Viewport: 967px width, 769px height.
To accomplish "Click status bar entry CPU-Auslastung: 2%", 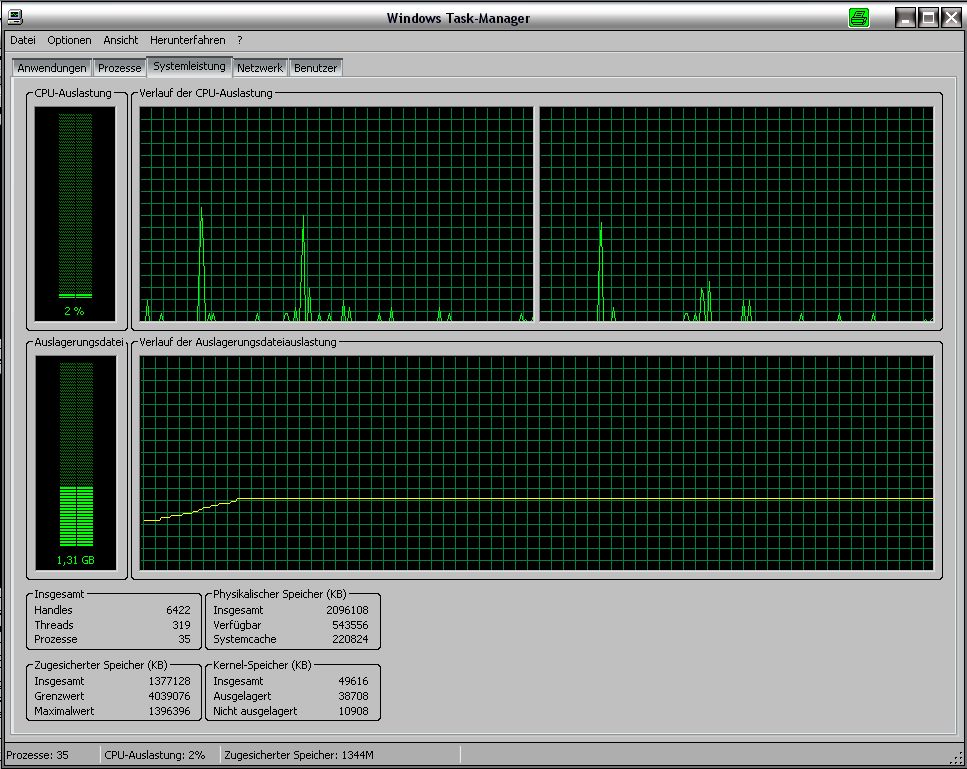I will tap(155, 755).
